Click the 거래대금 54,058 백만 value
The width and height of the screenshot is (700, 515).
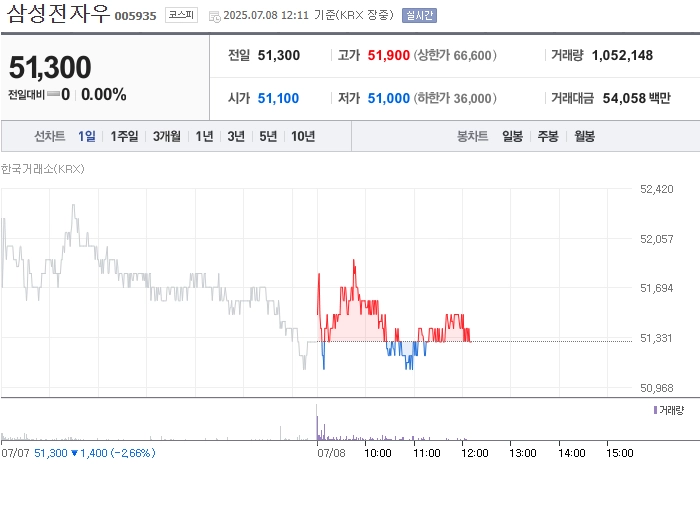(x=636, y=98)
